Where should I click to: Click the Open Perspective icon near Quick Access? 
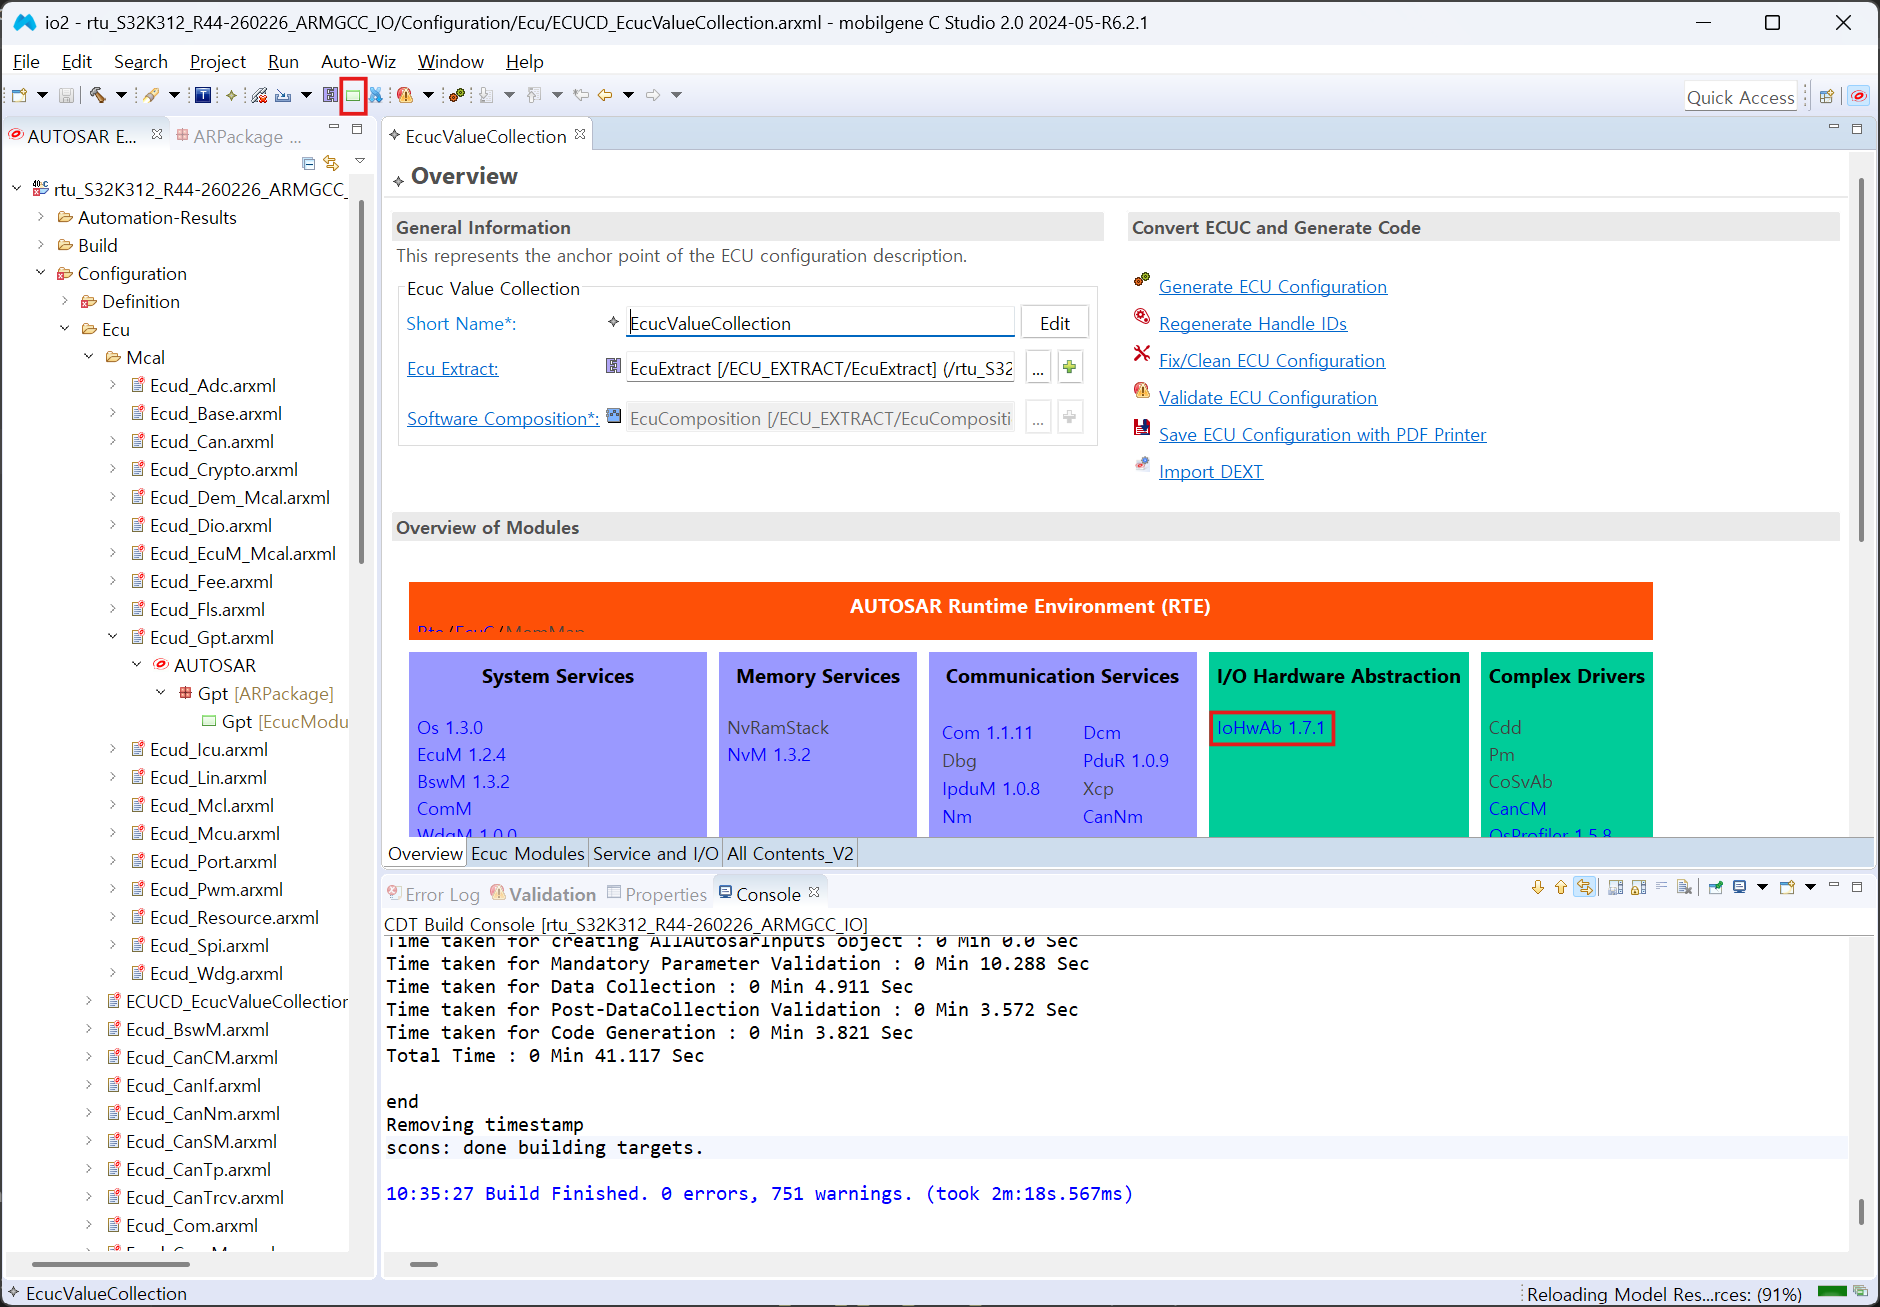(x=1826, y=97)
